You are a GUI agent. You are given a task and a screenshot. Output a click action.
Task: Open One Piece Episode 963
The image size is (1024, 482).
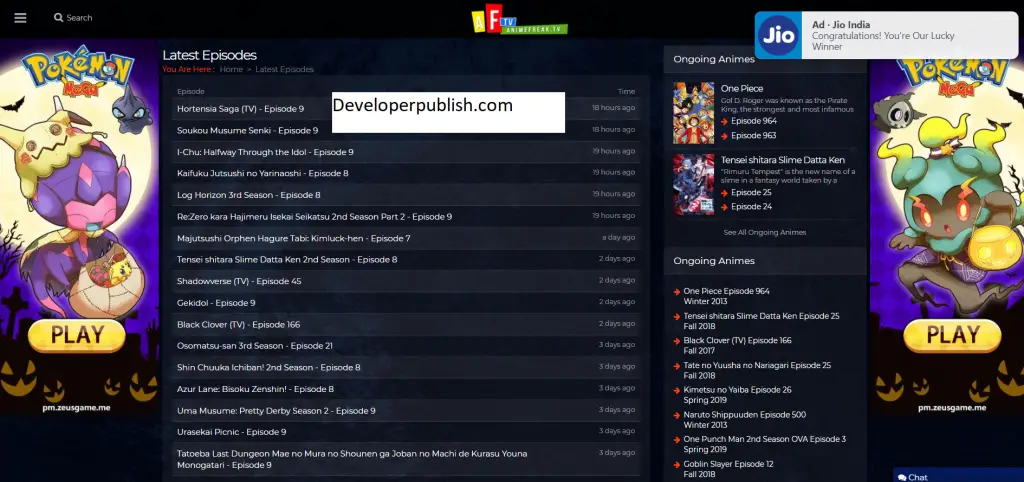click(754, 136)
